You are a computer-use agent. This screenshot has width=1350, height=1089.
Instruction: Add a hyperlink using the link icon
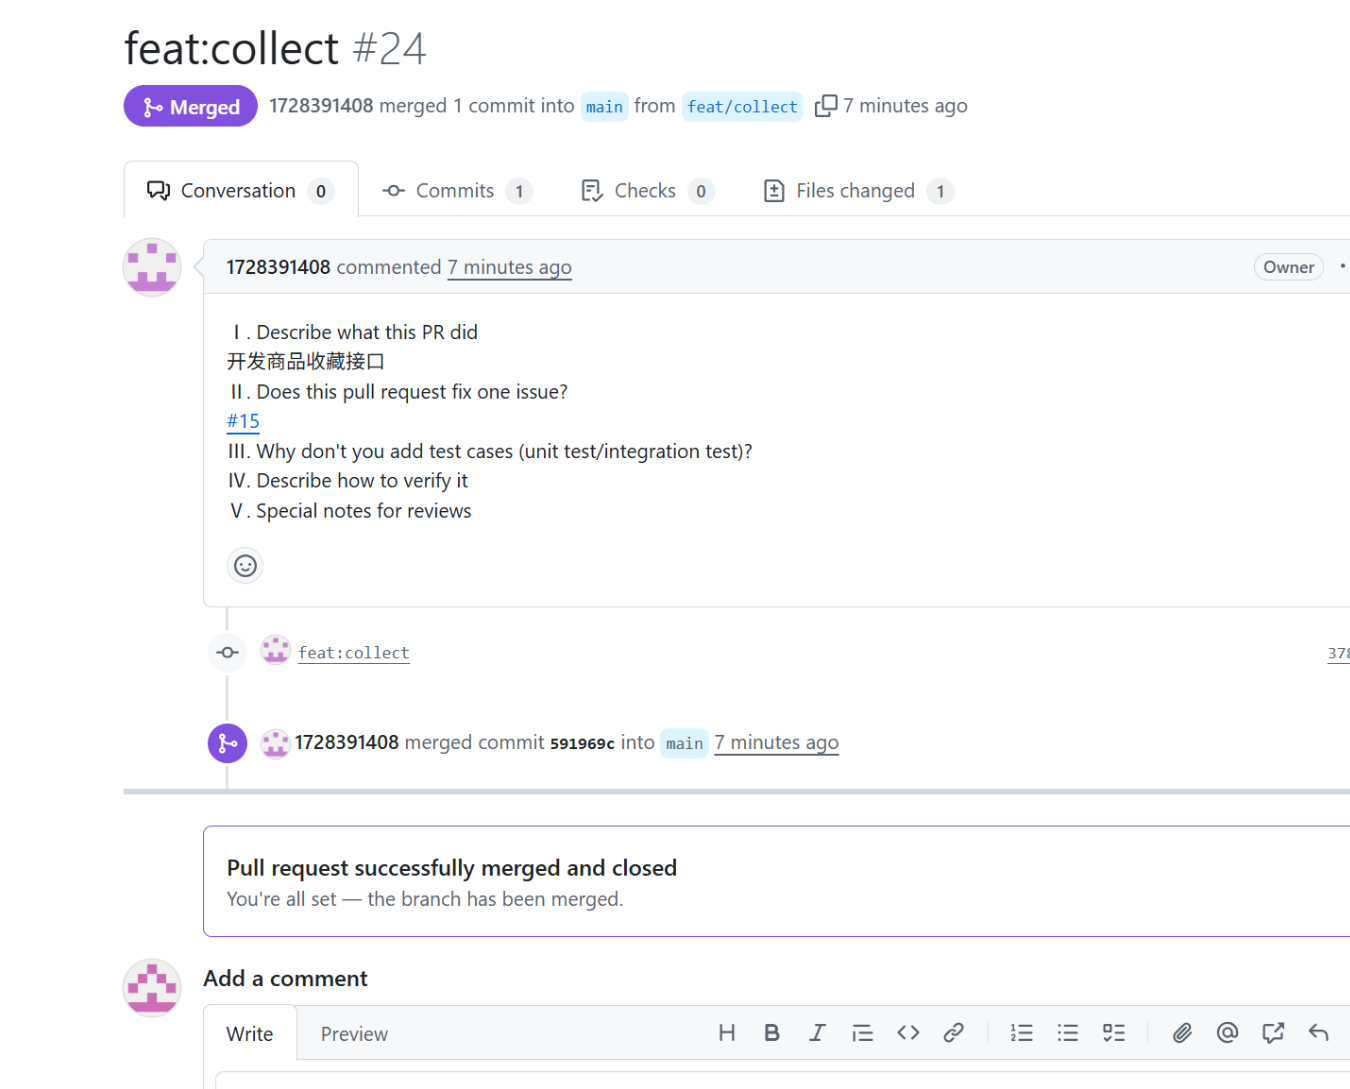coord(953,1033)
